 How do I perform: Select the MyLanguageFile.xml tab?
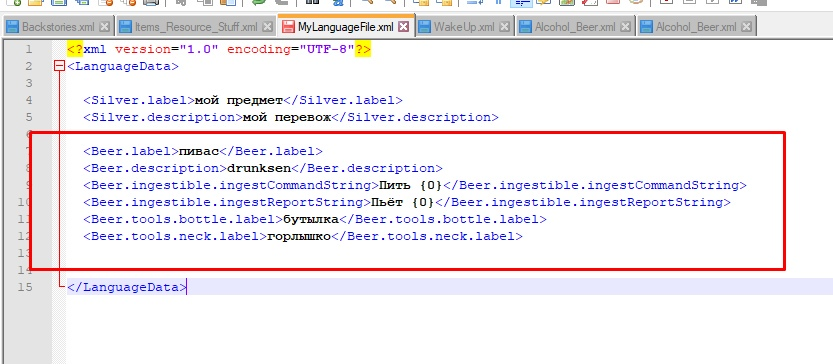(346, 26)
